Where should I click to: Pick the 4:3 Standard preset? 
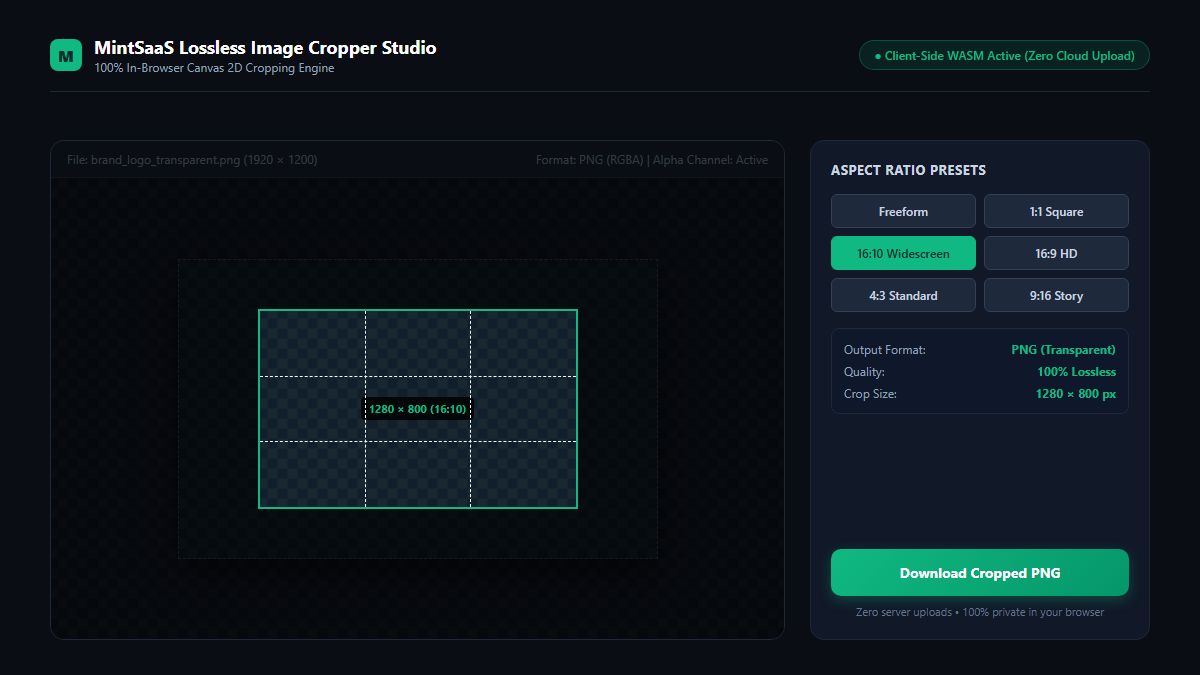[903, 295]
